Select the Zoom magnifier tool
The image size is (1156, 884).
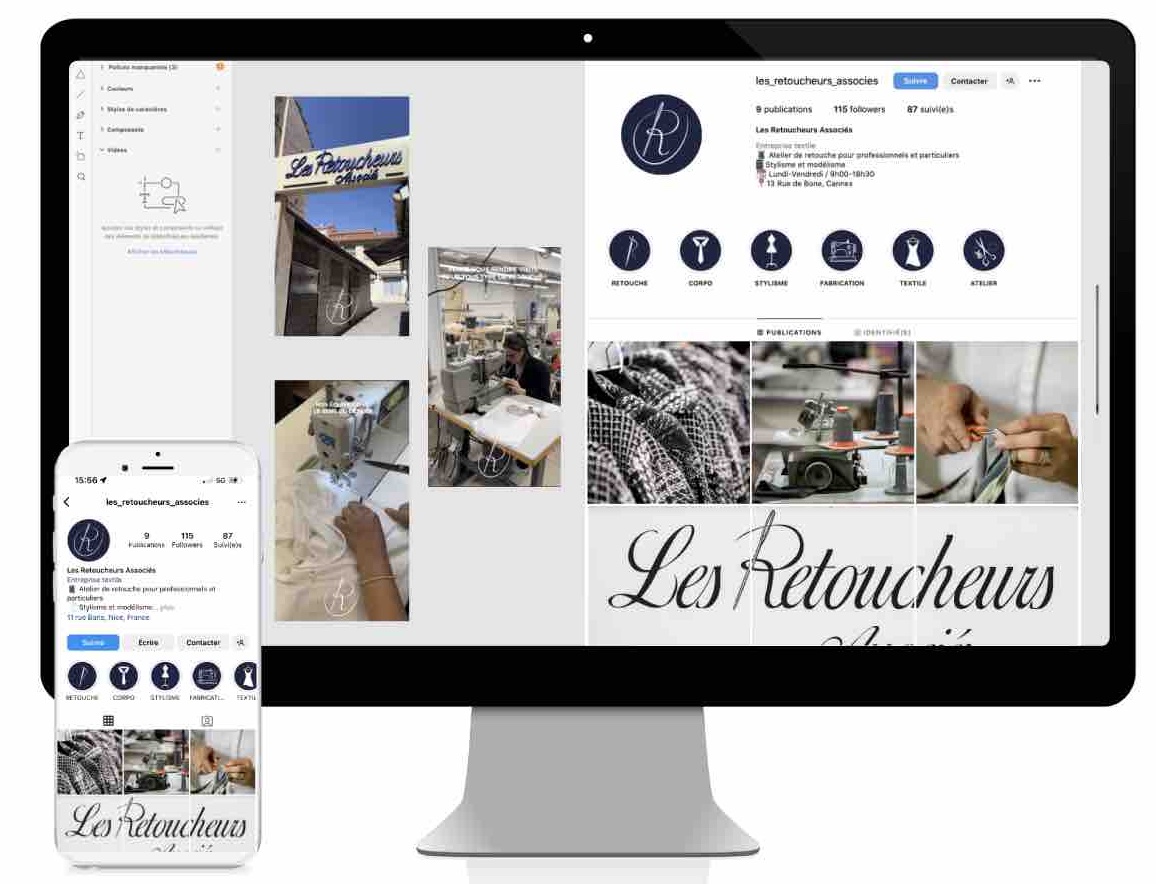tap(81, 177)
